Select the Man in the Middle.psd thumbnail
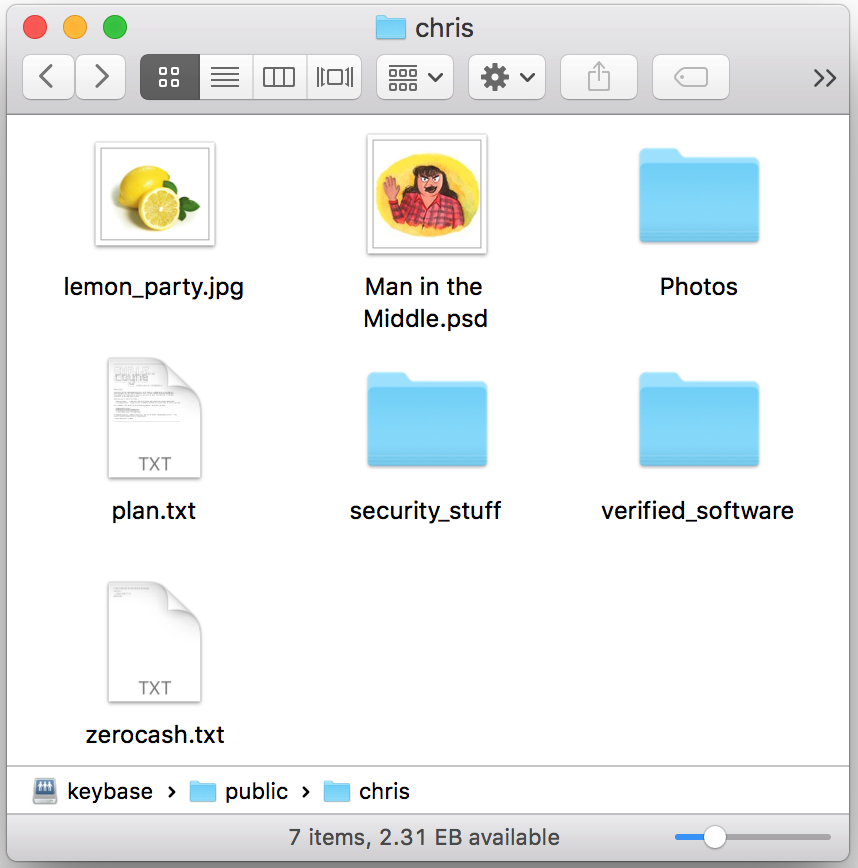This screenshot has width=858, height=868. (x=427, y=194)
